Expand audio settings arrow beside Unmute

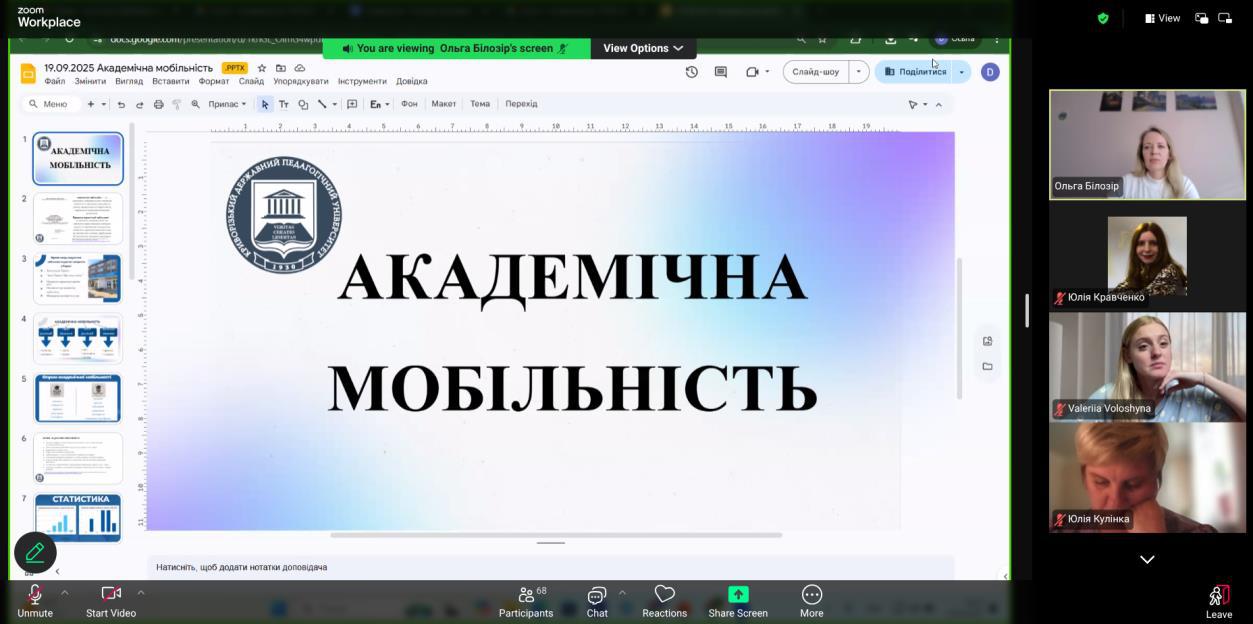pyautogui.click(x=65, y=592)
